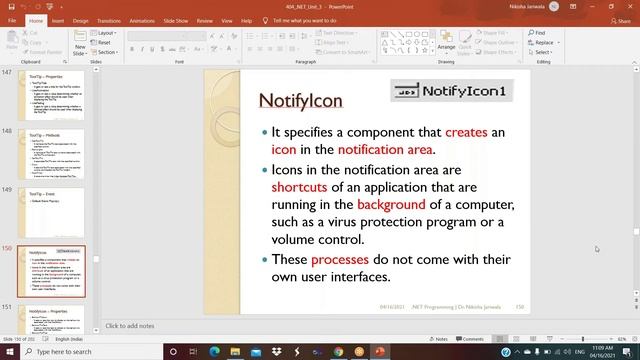Open the Text Direction dropdown
This screenshot has height=360, width=640.
336,33
